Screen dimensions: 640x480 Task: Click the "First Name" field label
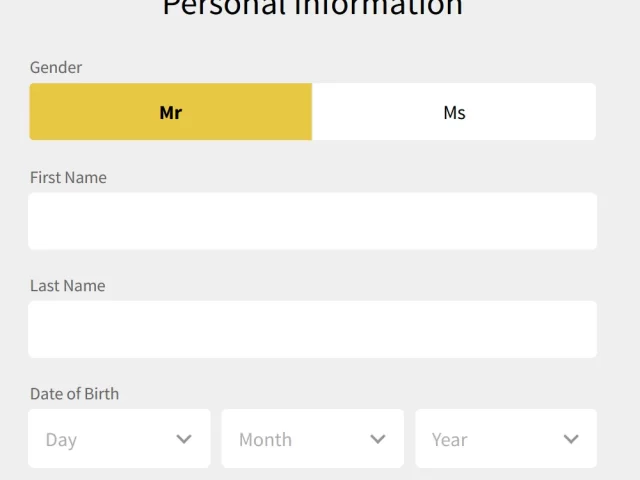[x=68, y=178]
